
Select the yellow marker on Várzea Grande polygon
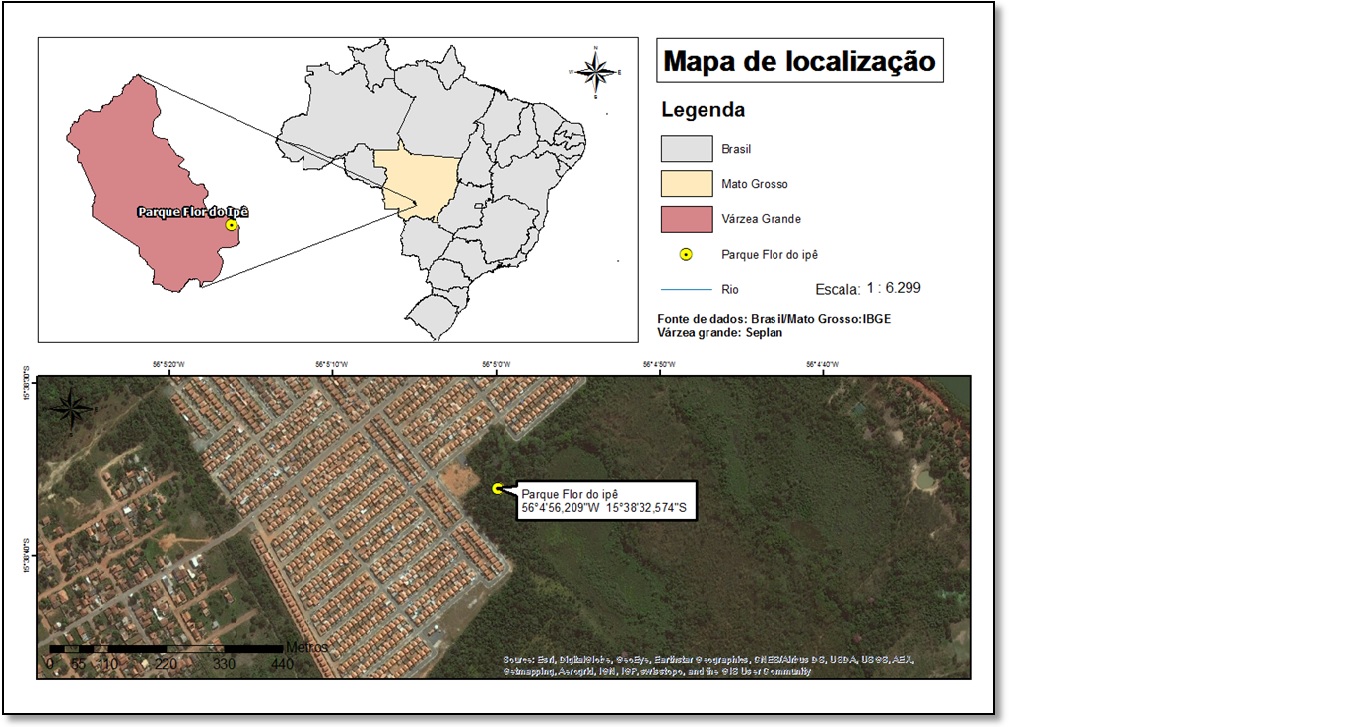point(232,226)
